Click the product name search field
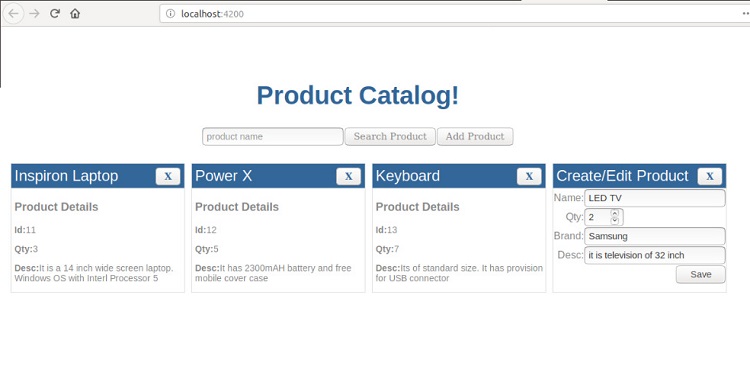 pos(273,136)
